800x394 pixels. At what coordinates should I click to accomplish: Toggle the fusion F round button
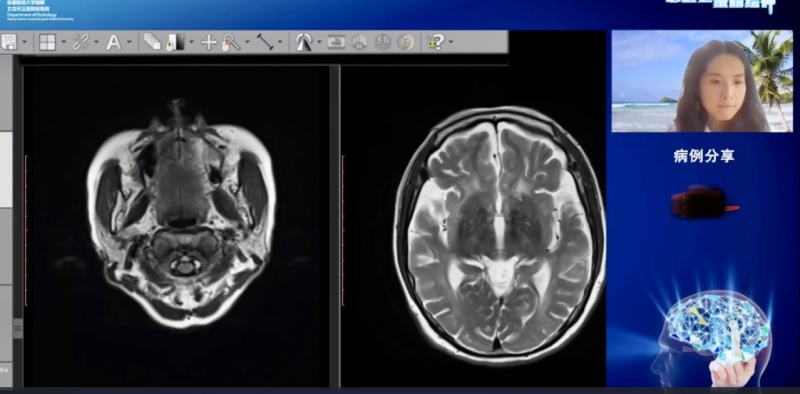tap(406, 42)
